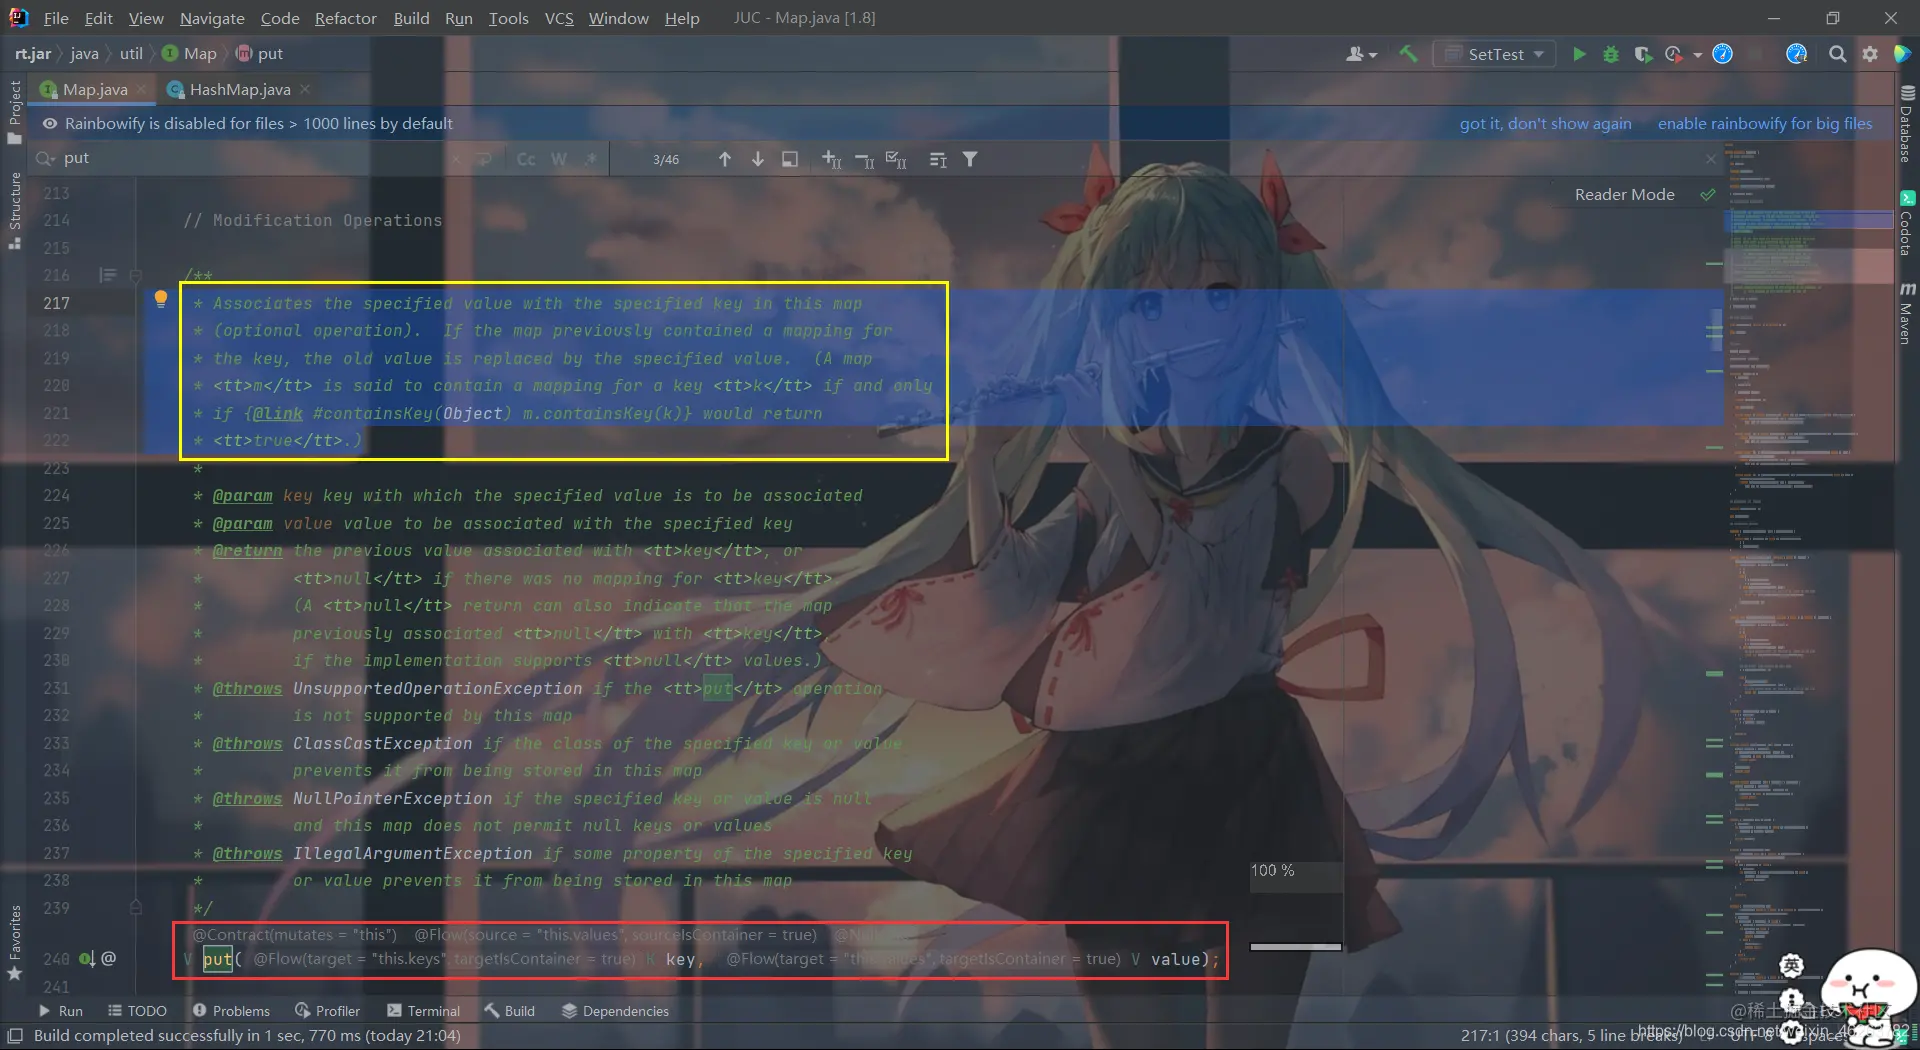Open the Run tool window
The image size is (1920, 1050).
61,1011
